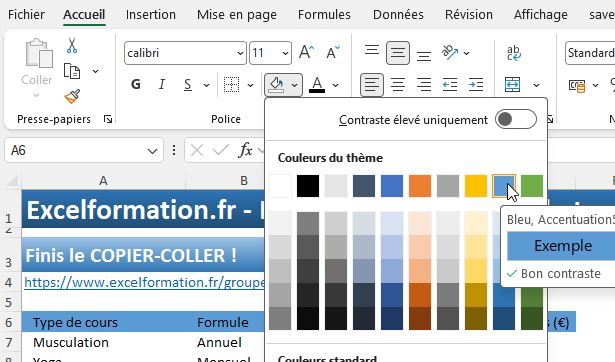Click the accounting number format icon
Image resolution: width=615 pixels, height=362 pixels.
pos(577,85)
